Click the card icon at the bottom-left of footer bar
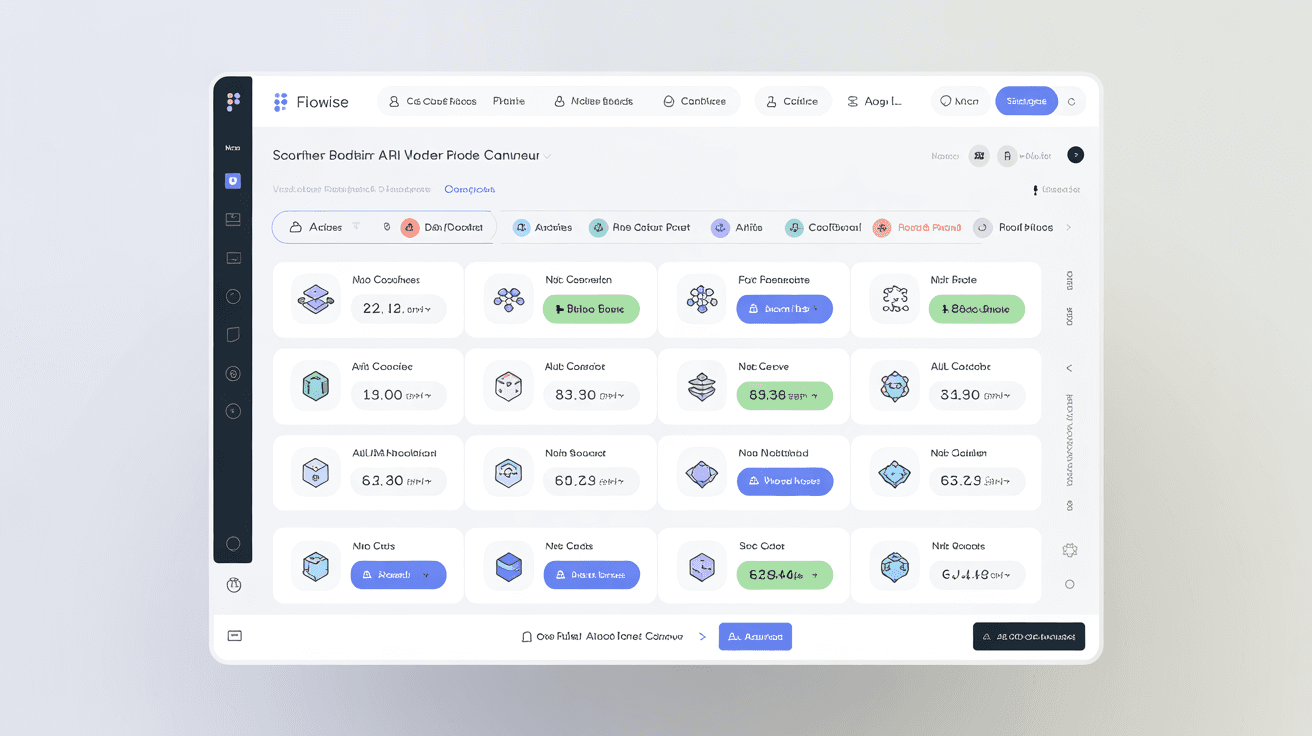This screenshot has width=1312, height=736. click(x=235, y=635)
